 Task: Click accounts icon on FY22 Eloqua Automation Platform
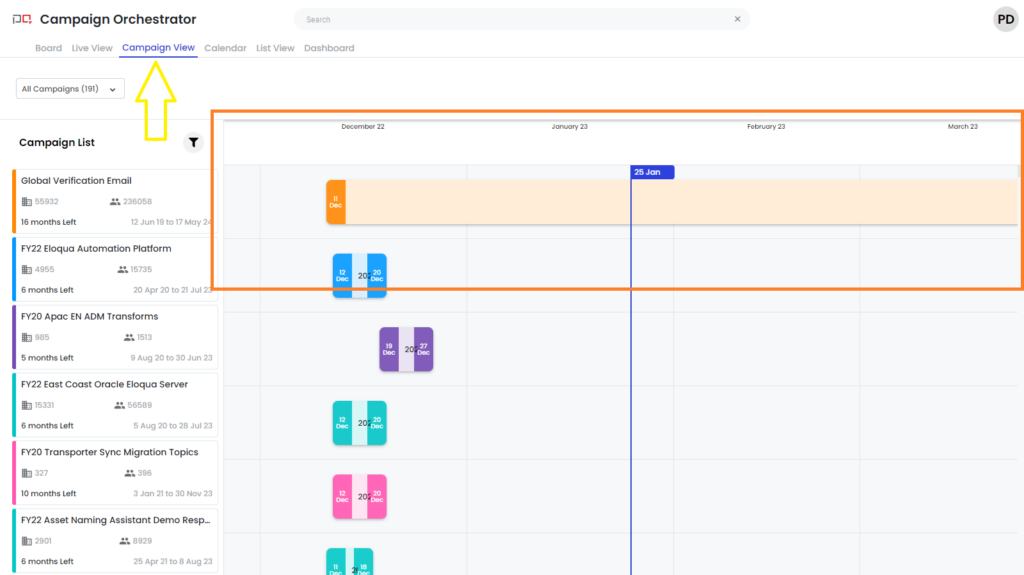pos(27,270)
